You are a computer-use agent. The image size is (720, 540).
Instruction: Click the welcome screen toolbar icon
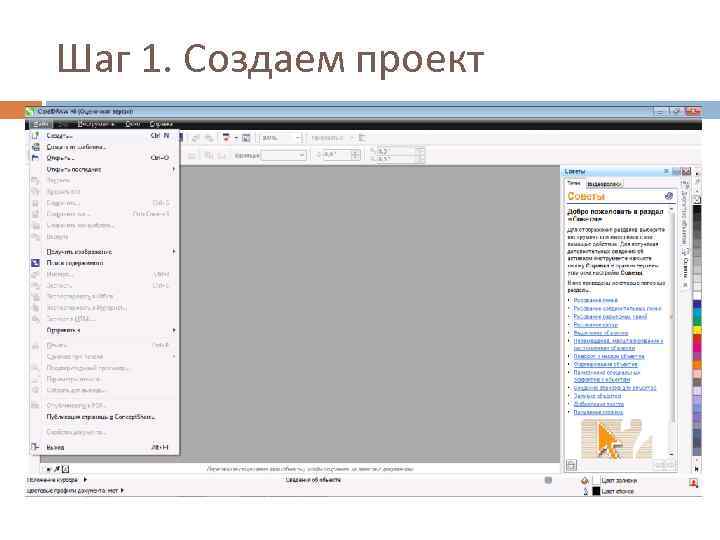click(x=246, y=138)
